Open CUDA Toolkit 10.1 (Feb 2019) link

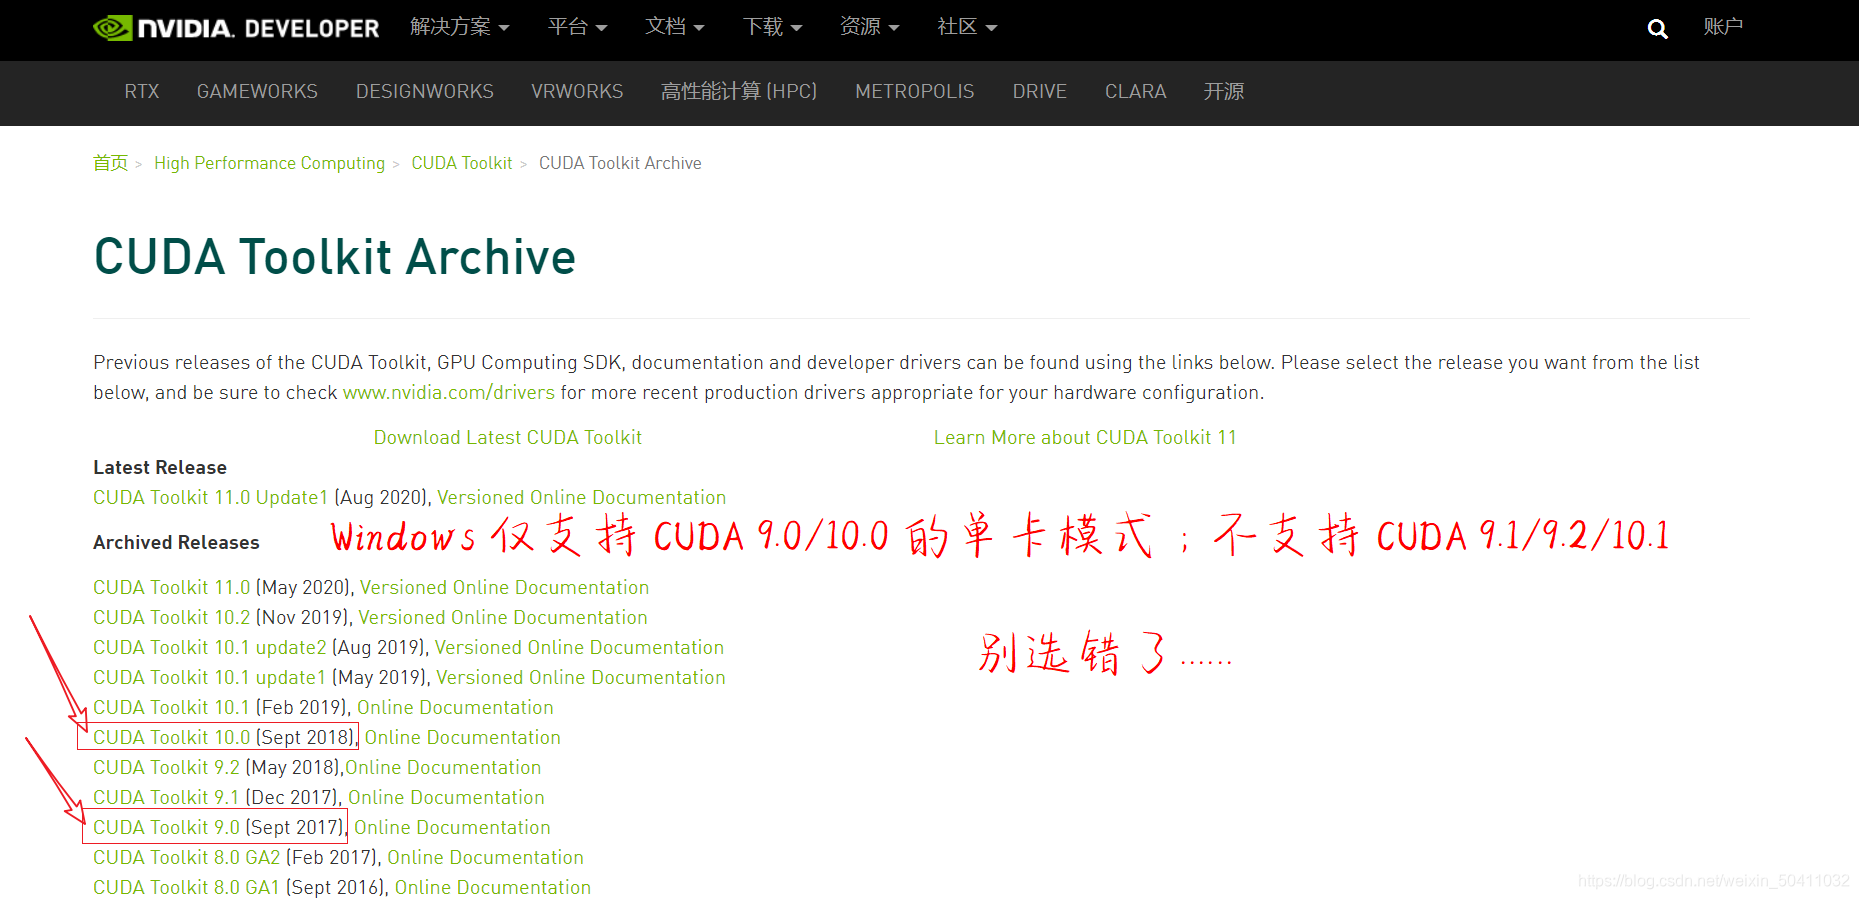click(172, 707)
